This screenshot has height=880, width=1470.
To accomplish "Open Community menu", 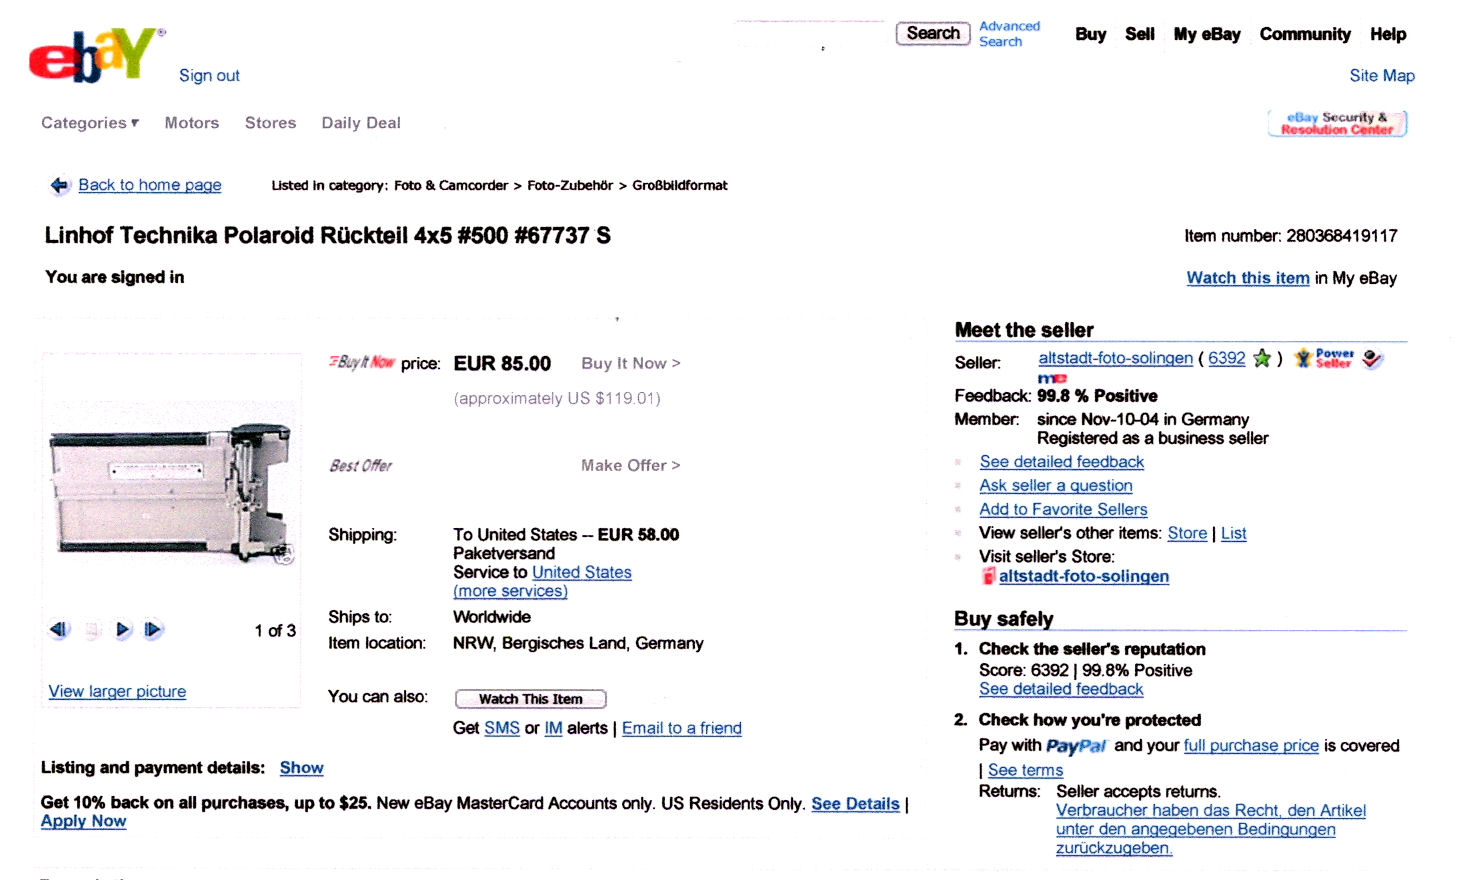I will tap(1305, 34).
